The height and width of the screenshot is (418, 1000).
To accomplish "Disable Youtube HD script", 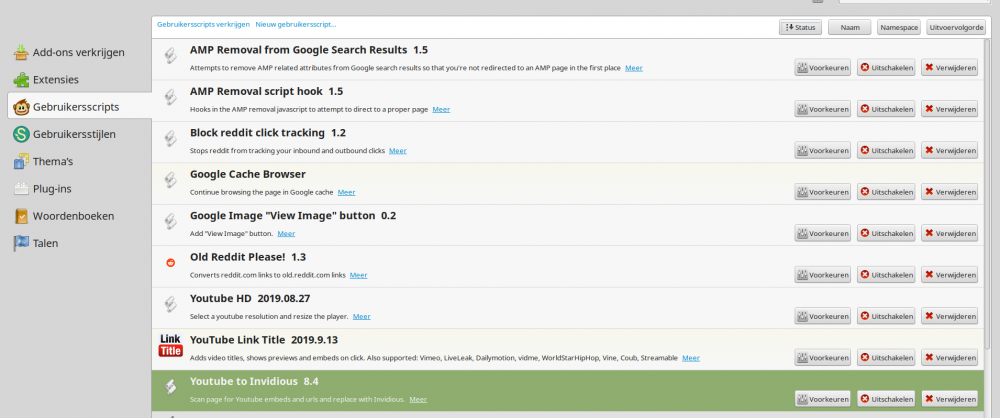I will 886,316.
